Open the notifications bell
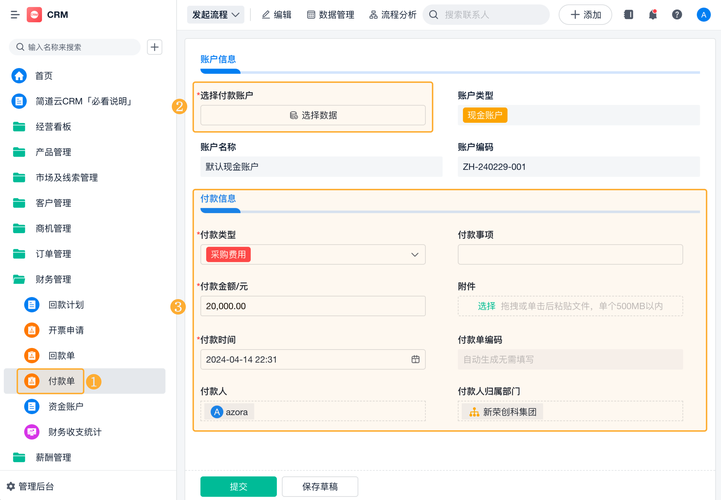Viewport: 721px width, 500px height. point(652,15)
